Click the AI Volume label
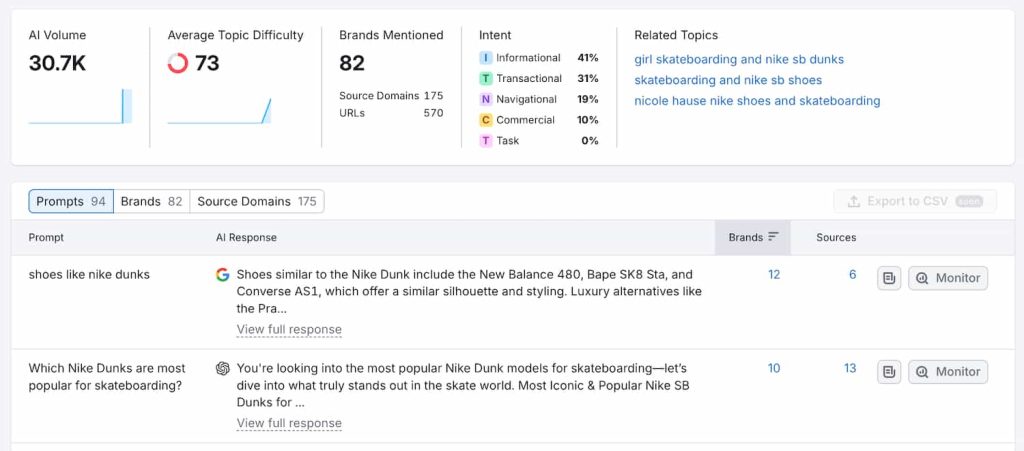This screenshot has width=1024, height=451. click(57, 35)
